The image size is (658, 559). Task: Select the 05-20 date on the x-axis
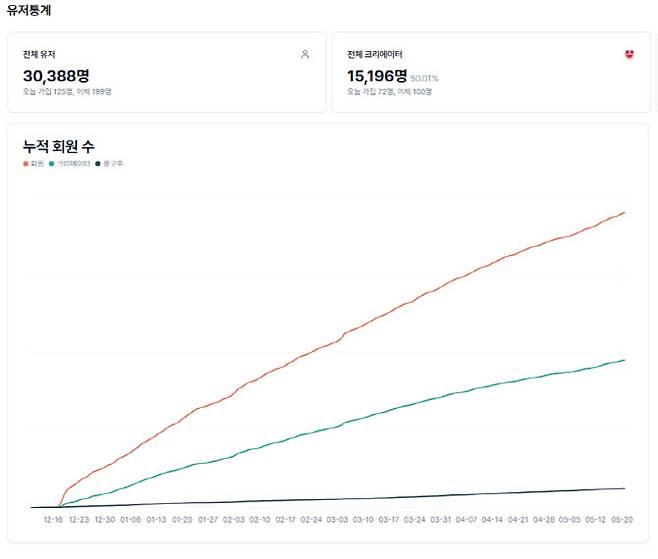pos(622,520)
